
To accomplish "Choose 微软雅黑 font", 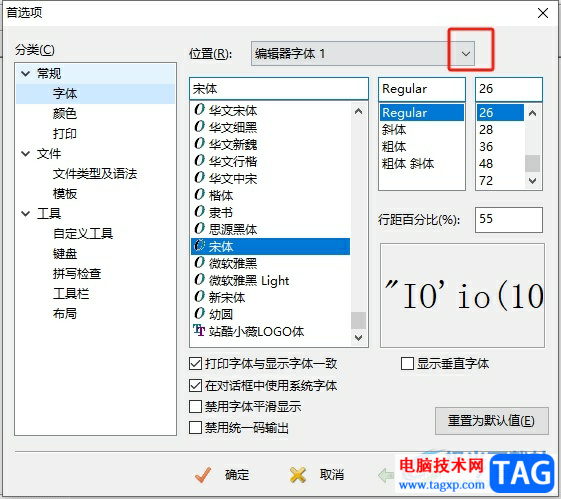I will tap(233, 263).
